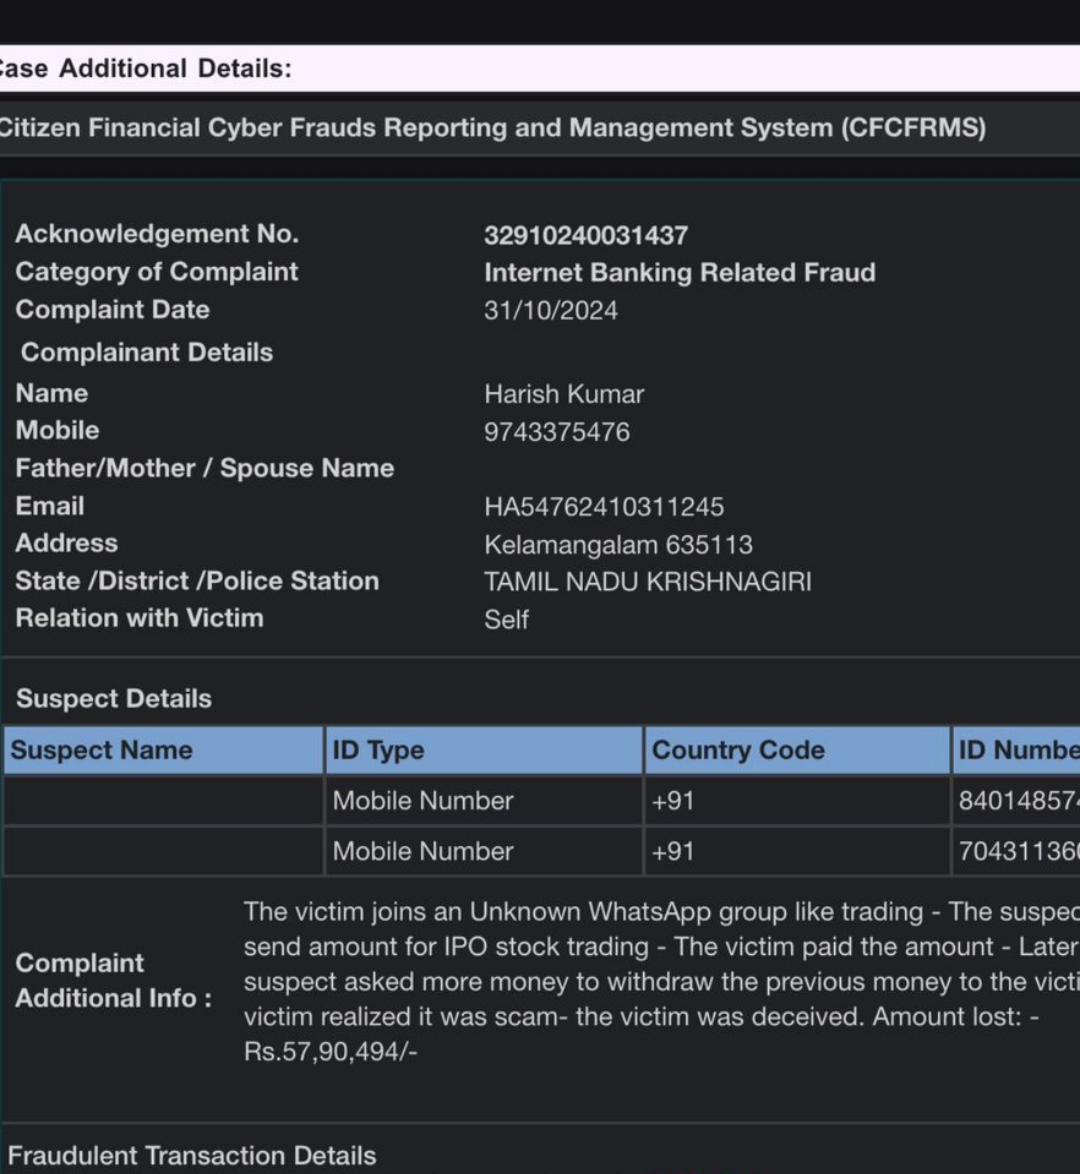Open the Fraudulent Transaction Details section
This screenshot has width=1080, height=1174.
coord(192,1156)
